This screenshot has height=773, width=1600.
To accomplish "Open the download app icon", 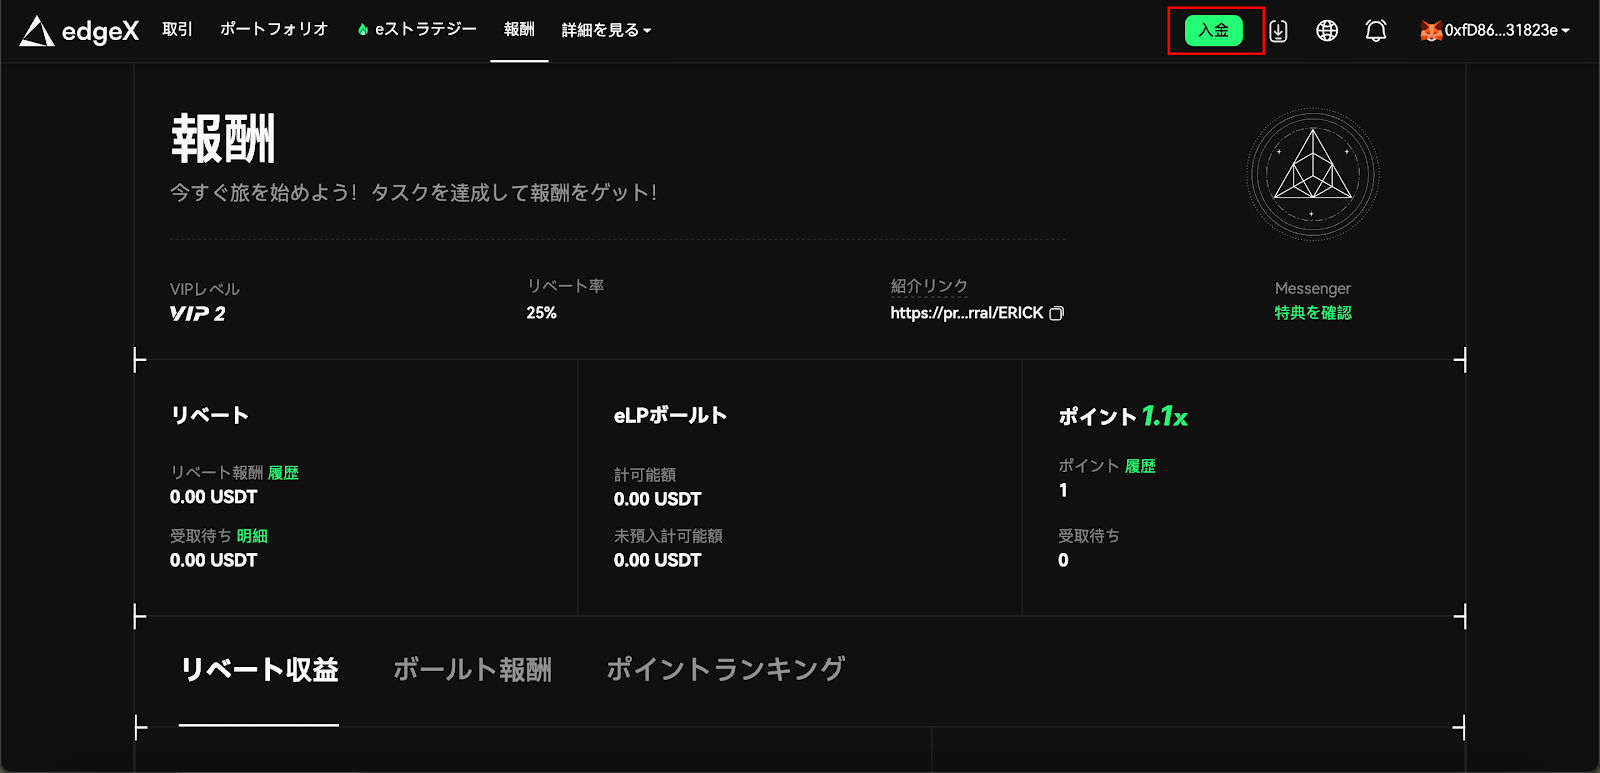I will [x=1278, y=31].
